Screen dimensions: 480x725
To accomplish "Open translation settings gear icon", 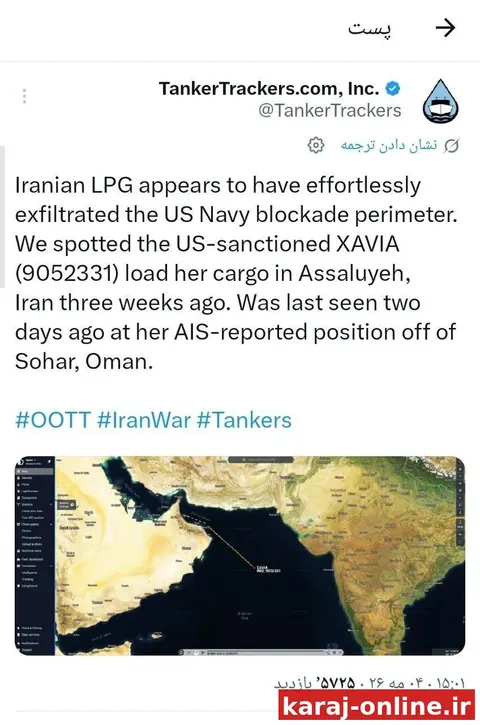I will 316,145.
